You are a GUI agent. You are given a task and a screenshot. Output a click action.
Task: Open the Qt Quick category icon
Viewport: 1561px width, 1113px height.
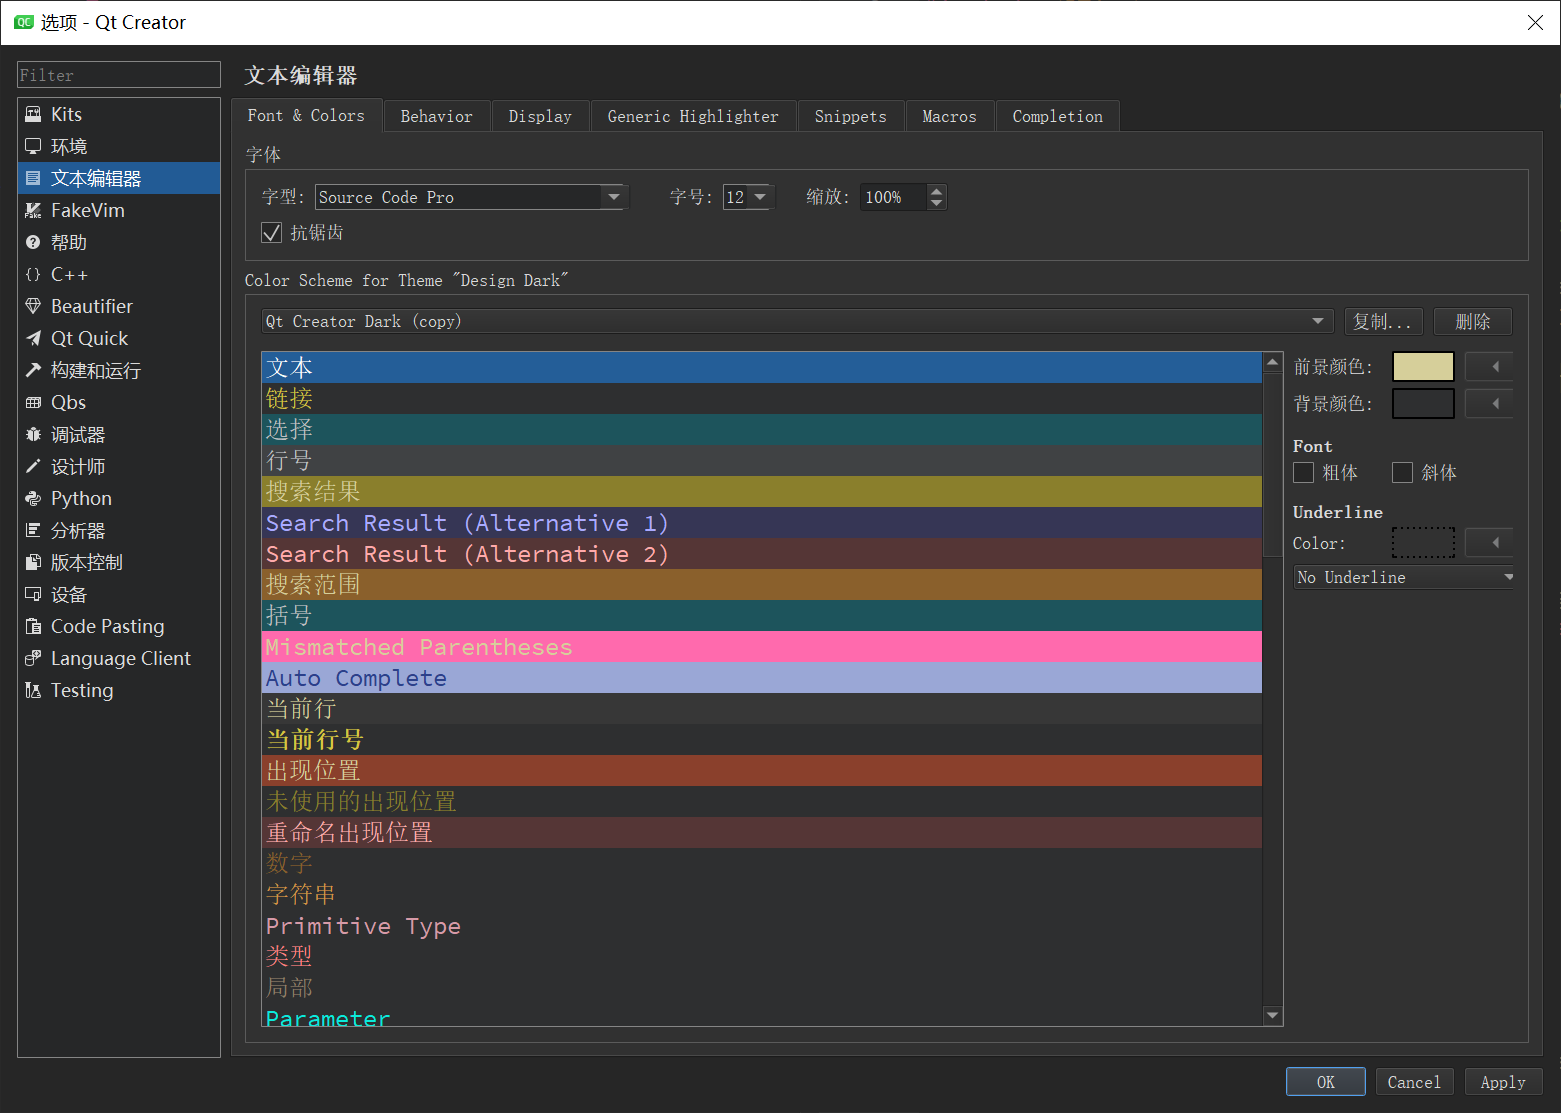[33, 338]
